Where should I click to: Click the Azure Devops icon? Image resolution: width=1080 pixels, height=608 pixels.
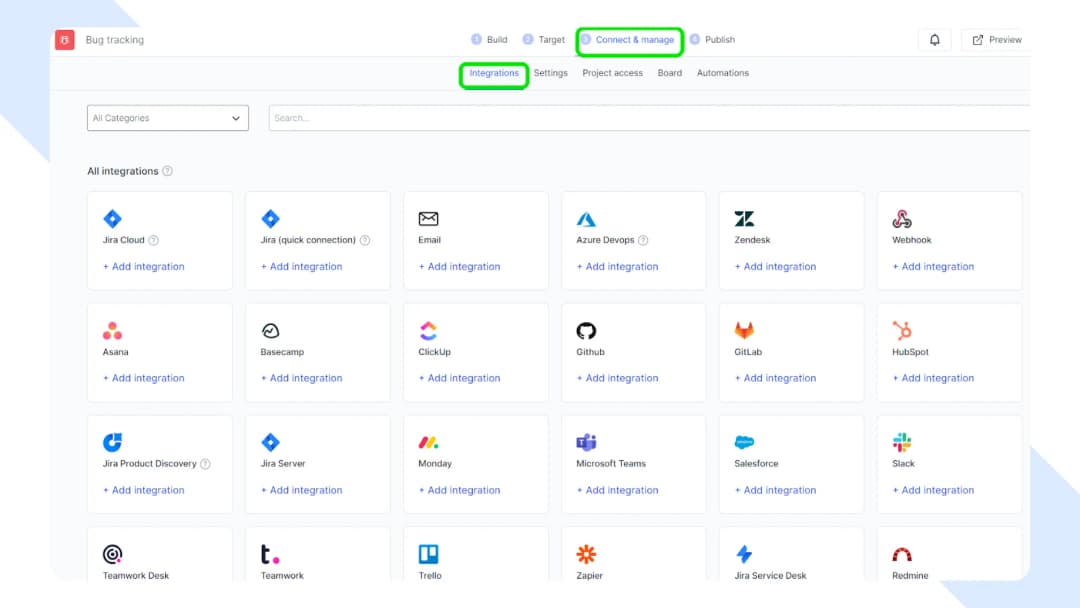(x=586, y=218)
